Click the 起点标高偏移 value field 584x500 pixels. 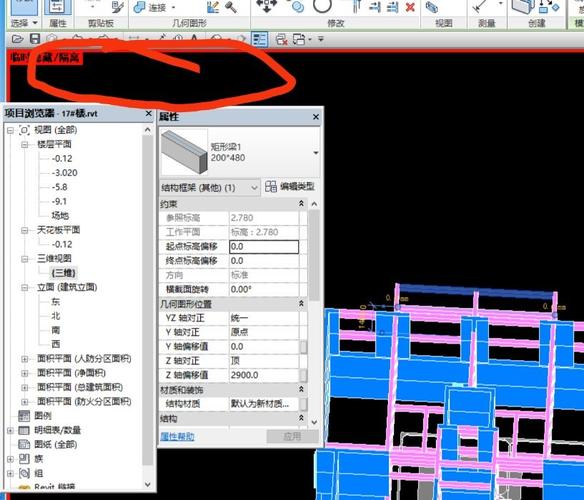tap(264, 247)
